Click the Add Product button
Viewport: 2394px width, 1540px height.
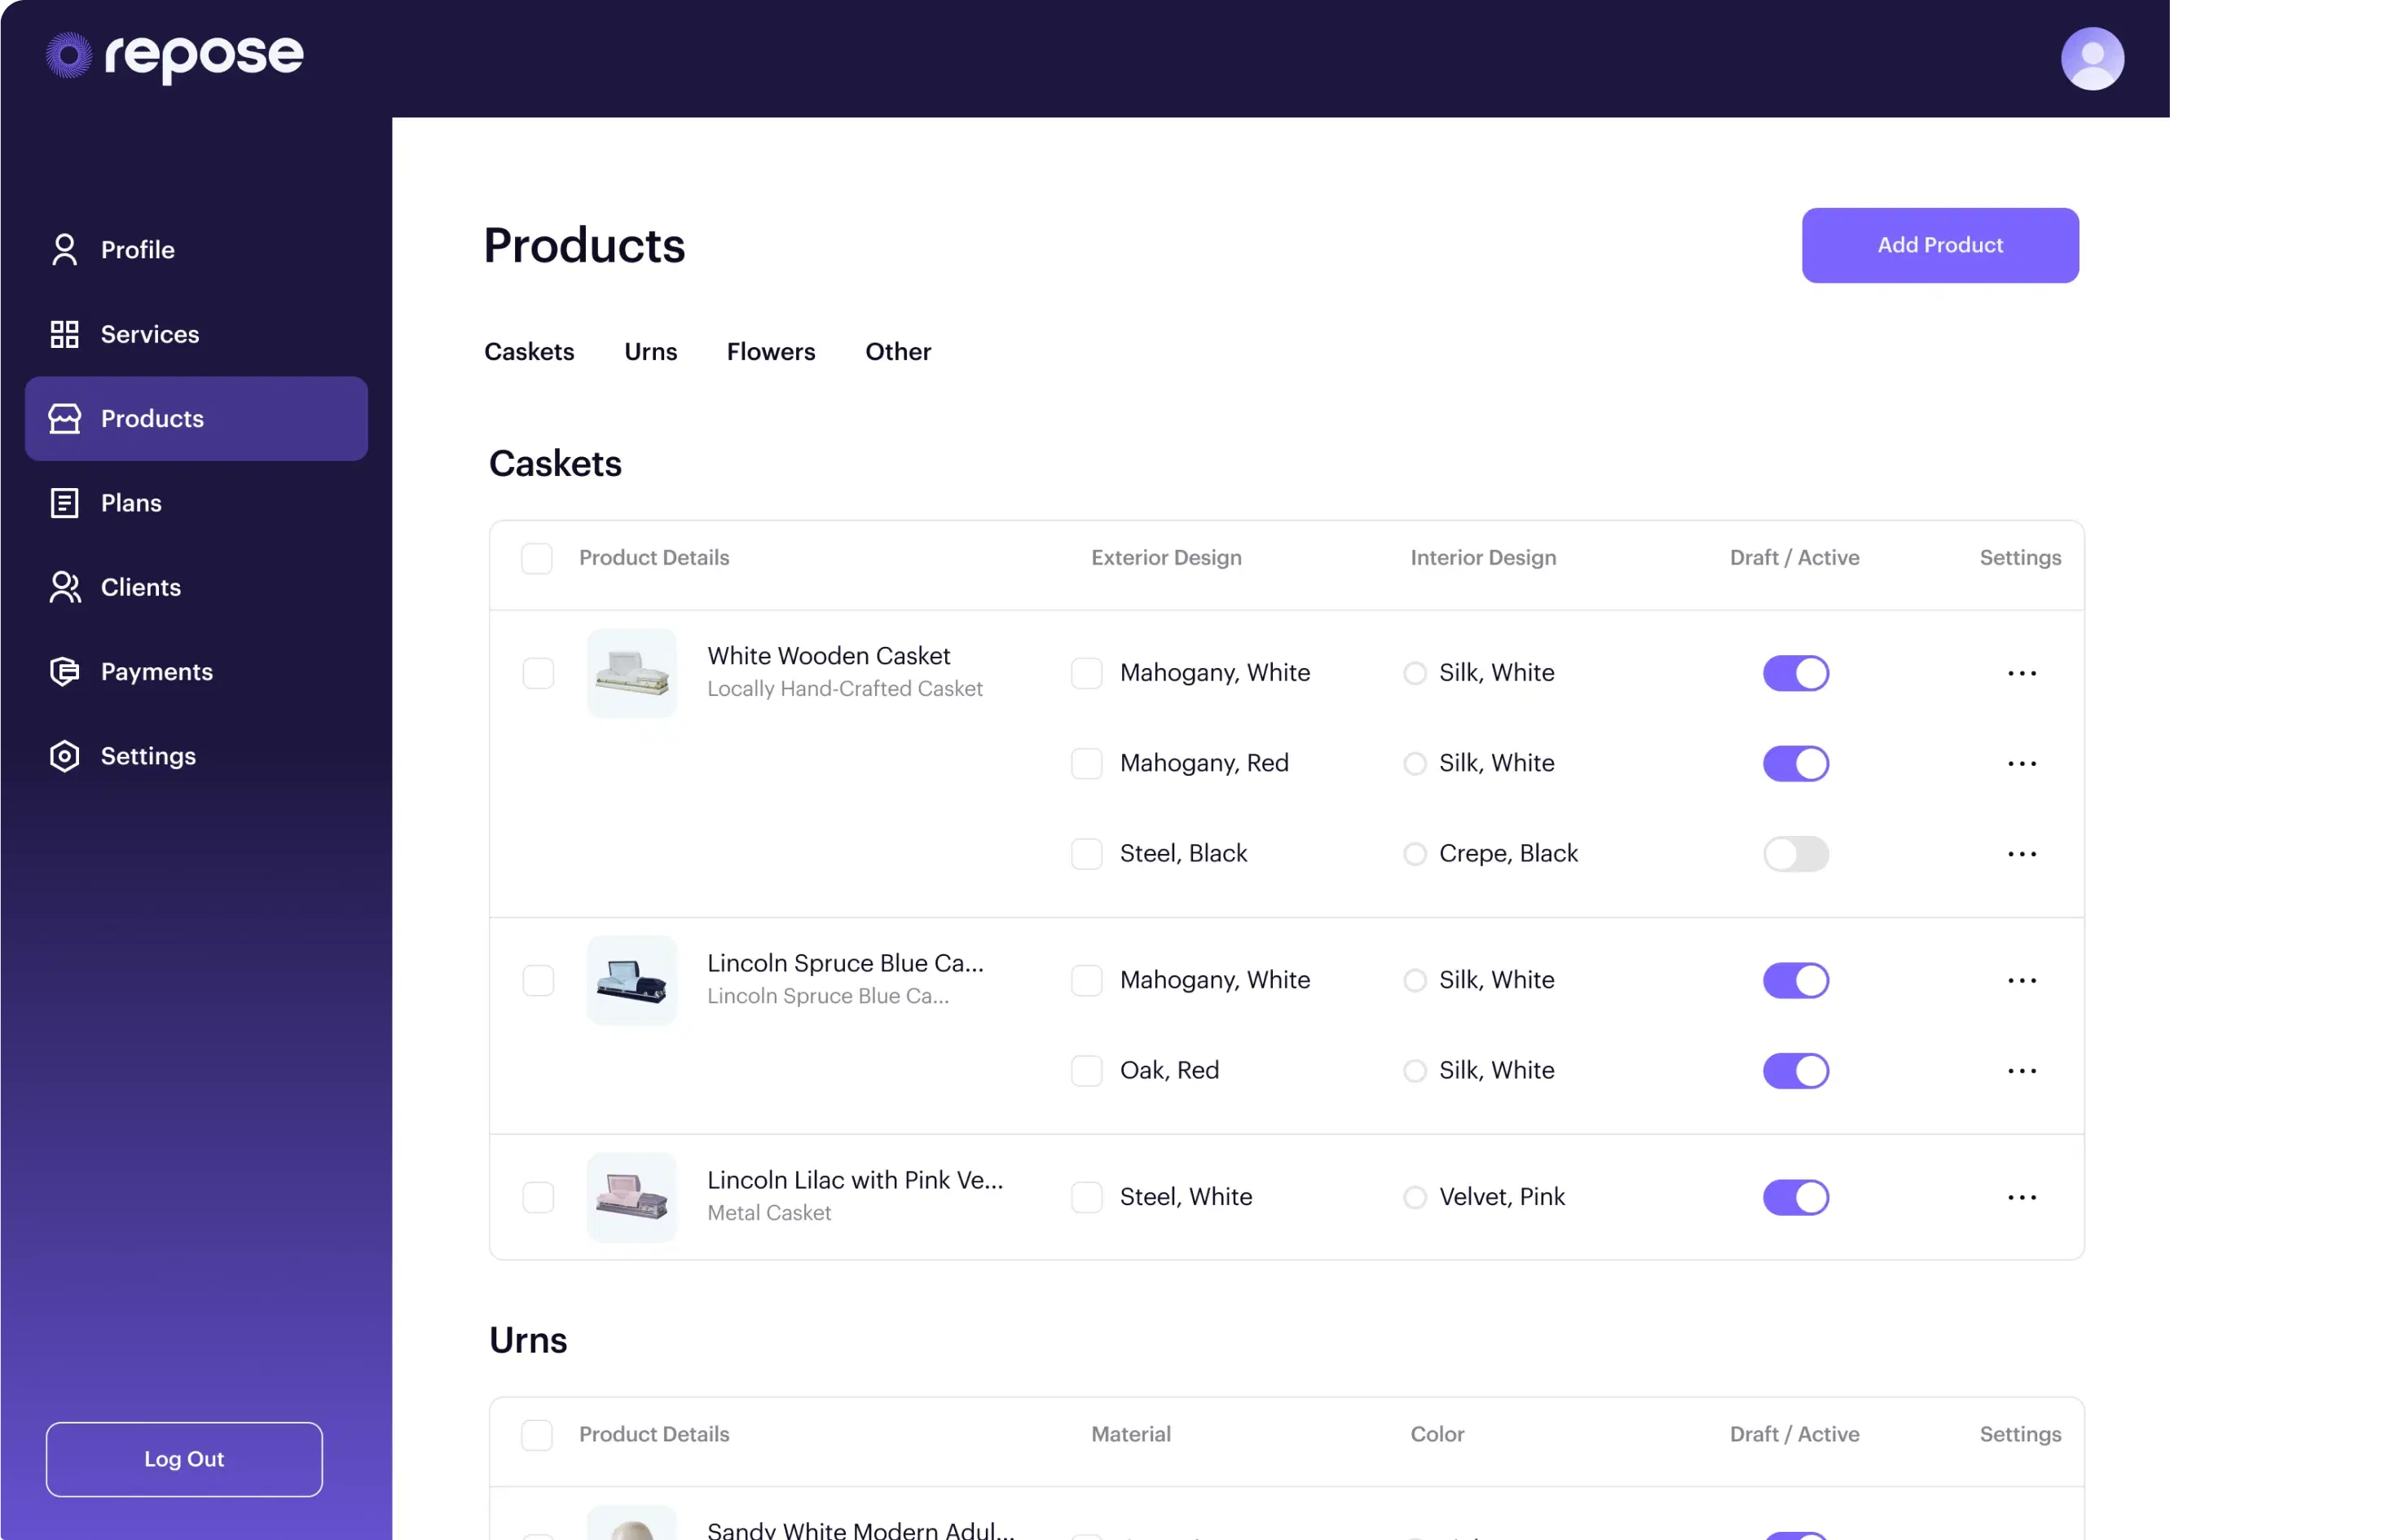[1940, 244]
